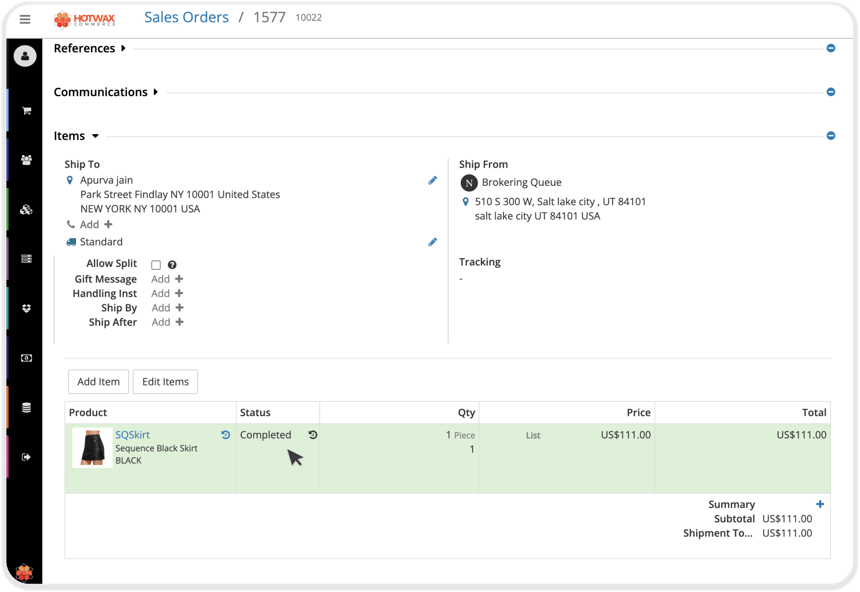Viewport: 860px width, 592px height.
Task: Click the black skirt product thumbnail
Action: click(x=92, y=448)
